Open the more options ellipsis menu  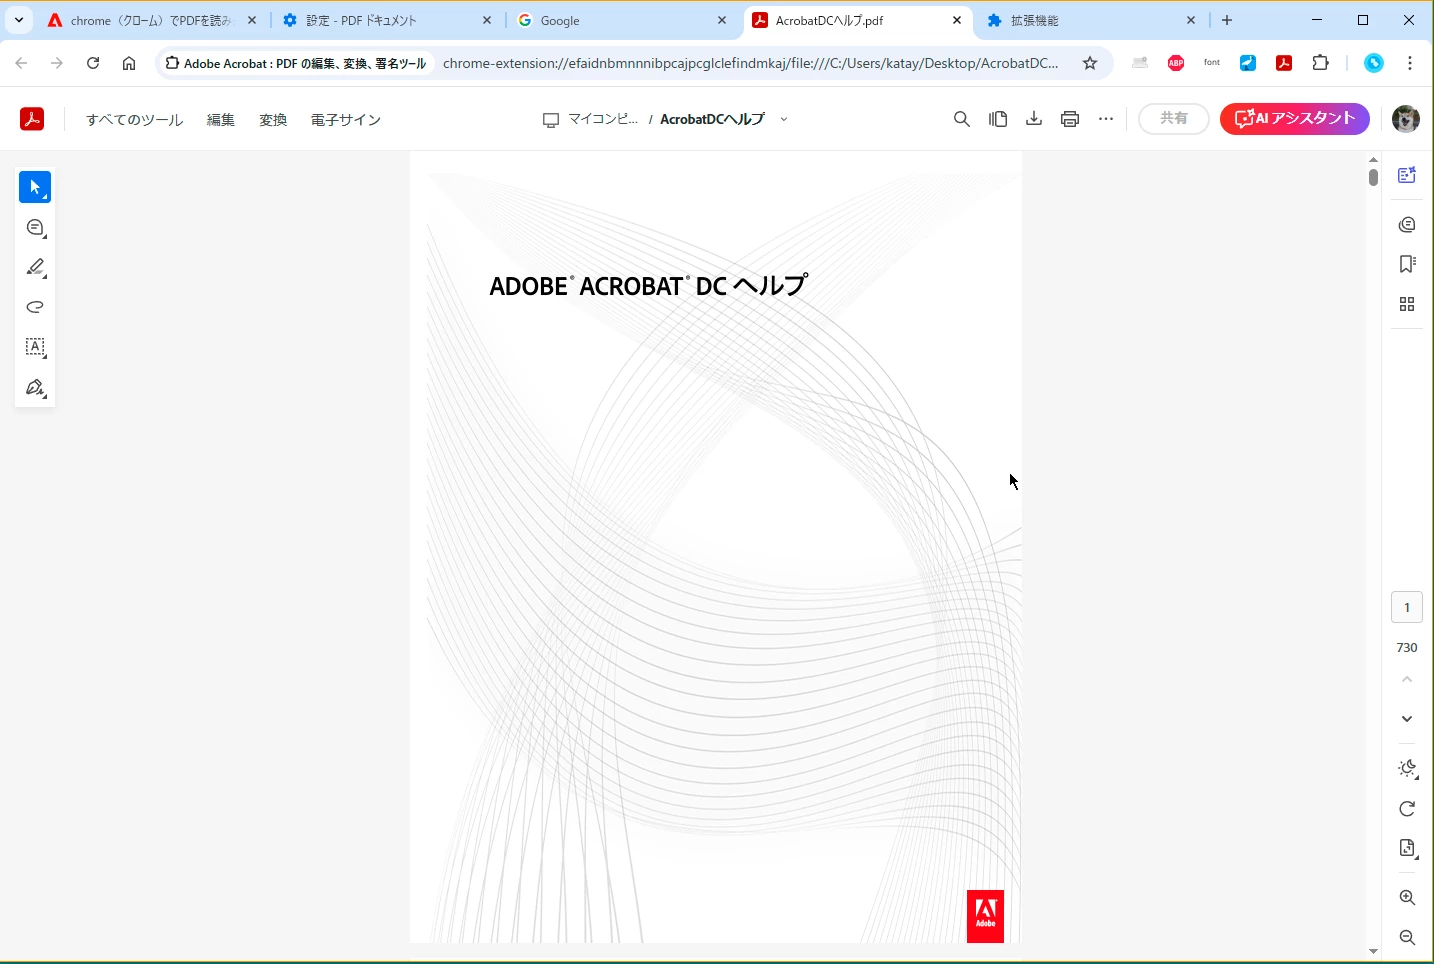(x=1106, y=119)
